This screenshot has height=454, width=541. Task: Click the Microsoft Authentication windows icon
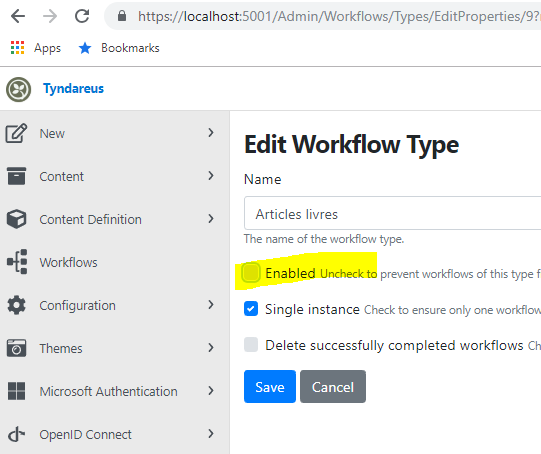point(16,391)
